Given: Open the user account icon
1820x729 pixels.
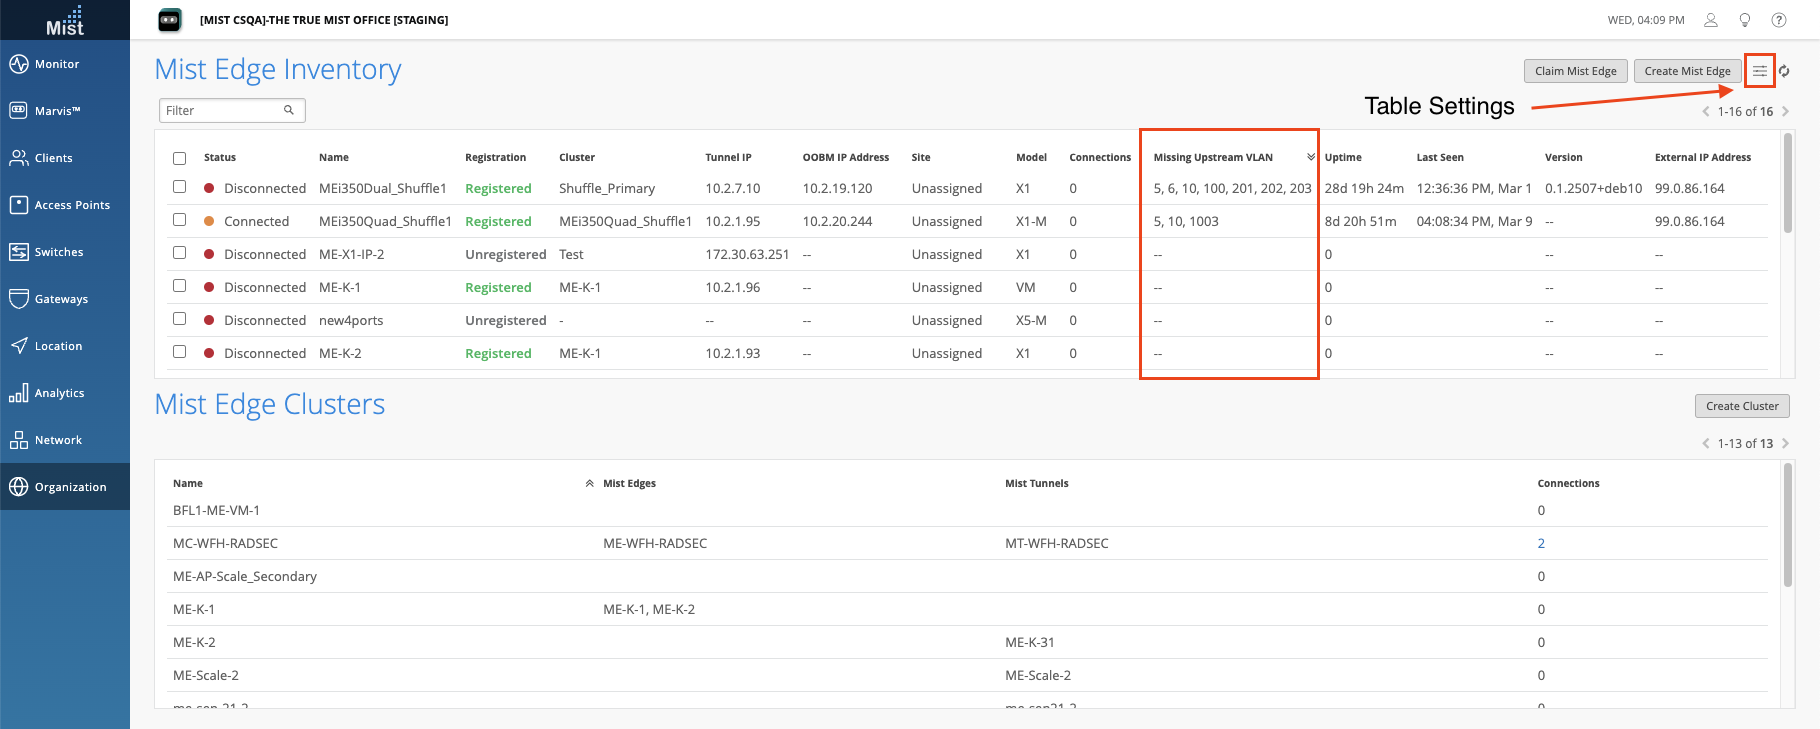Looking at the screenshot, I should coord(1711,20).
